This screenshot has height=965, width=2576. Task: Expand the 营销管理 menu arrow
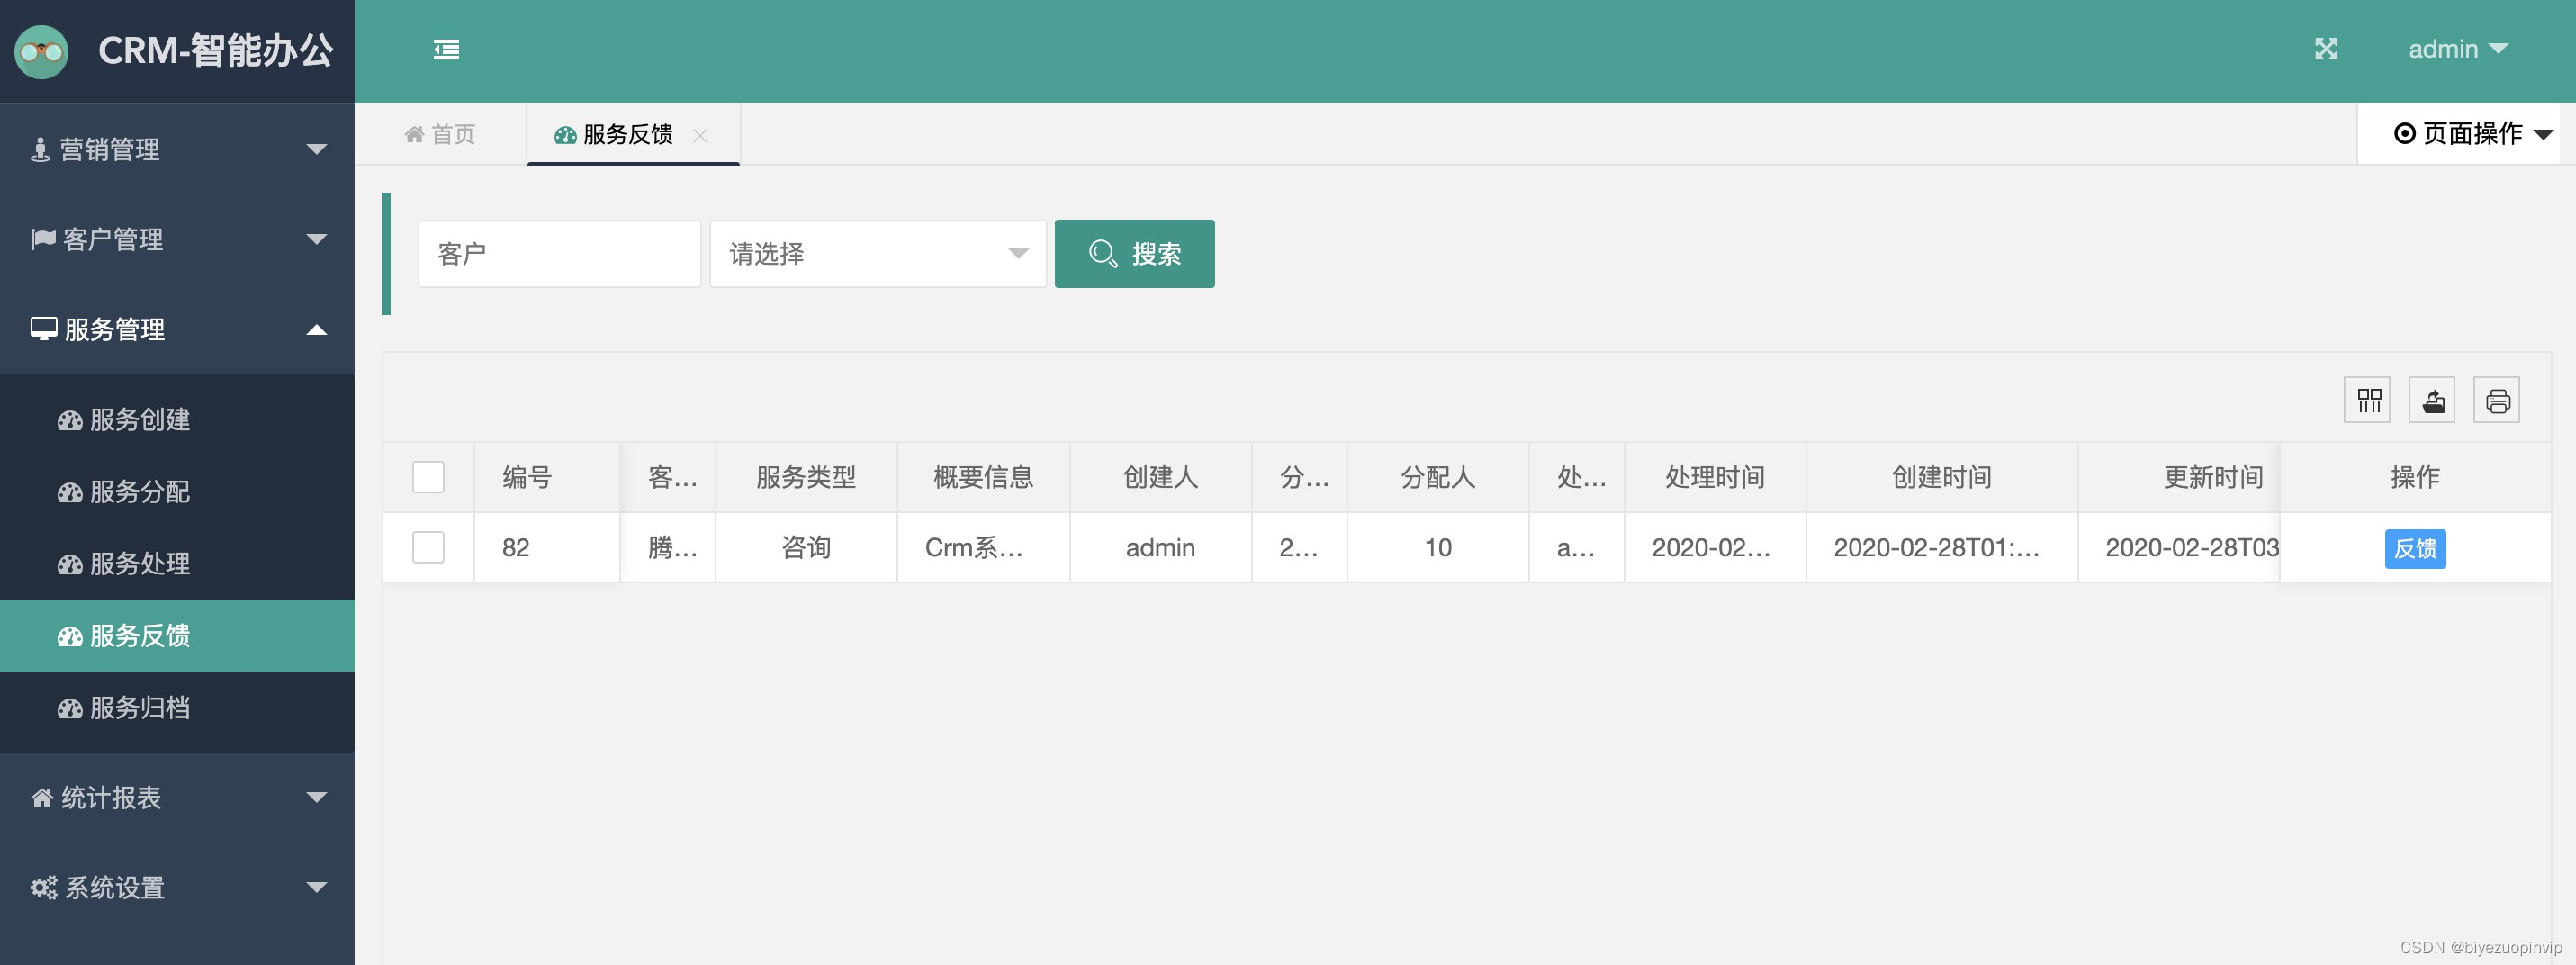tap(317, 149)
